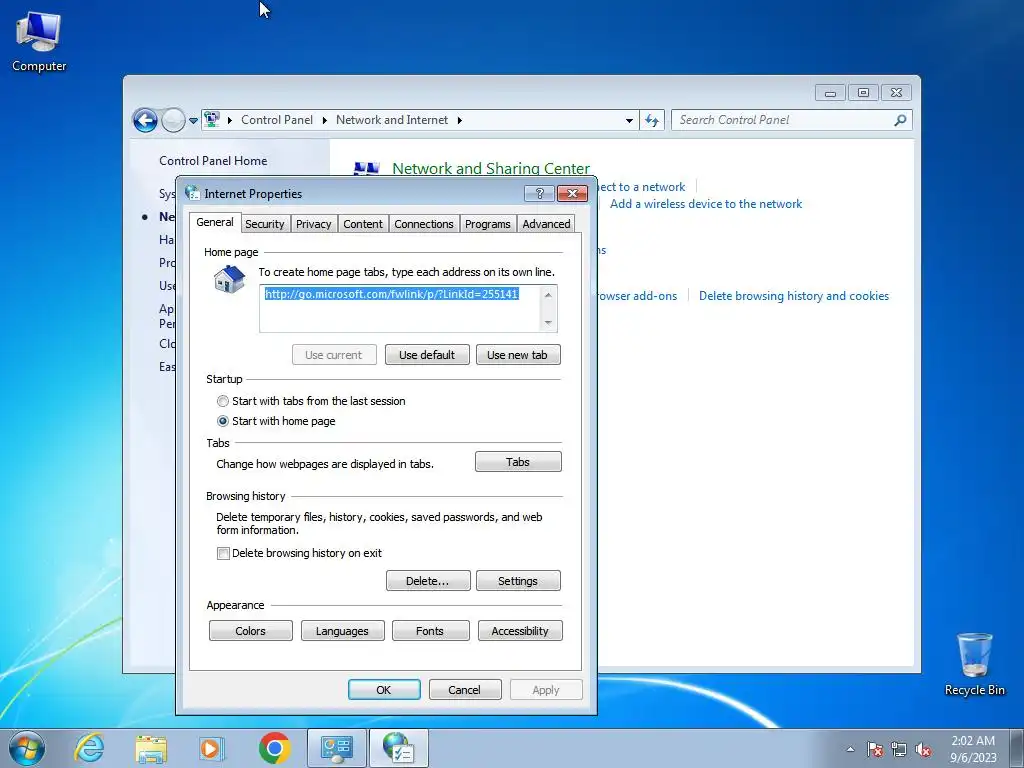Viewport: 1024px width, 768px height.
Task: Click the search magnifier in Control Panel
Action: point(900,120)
